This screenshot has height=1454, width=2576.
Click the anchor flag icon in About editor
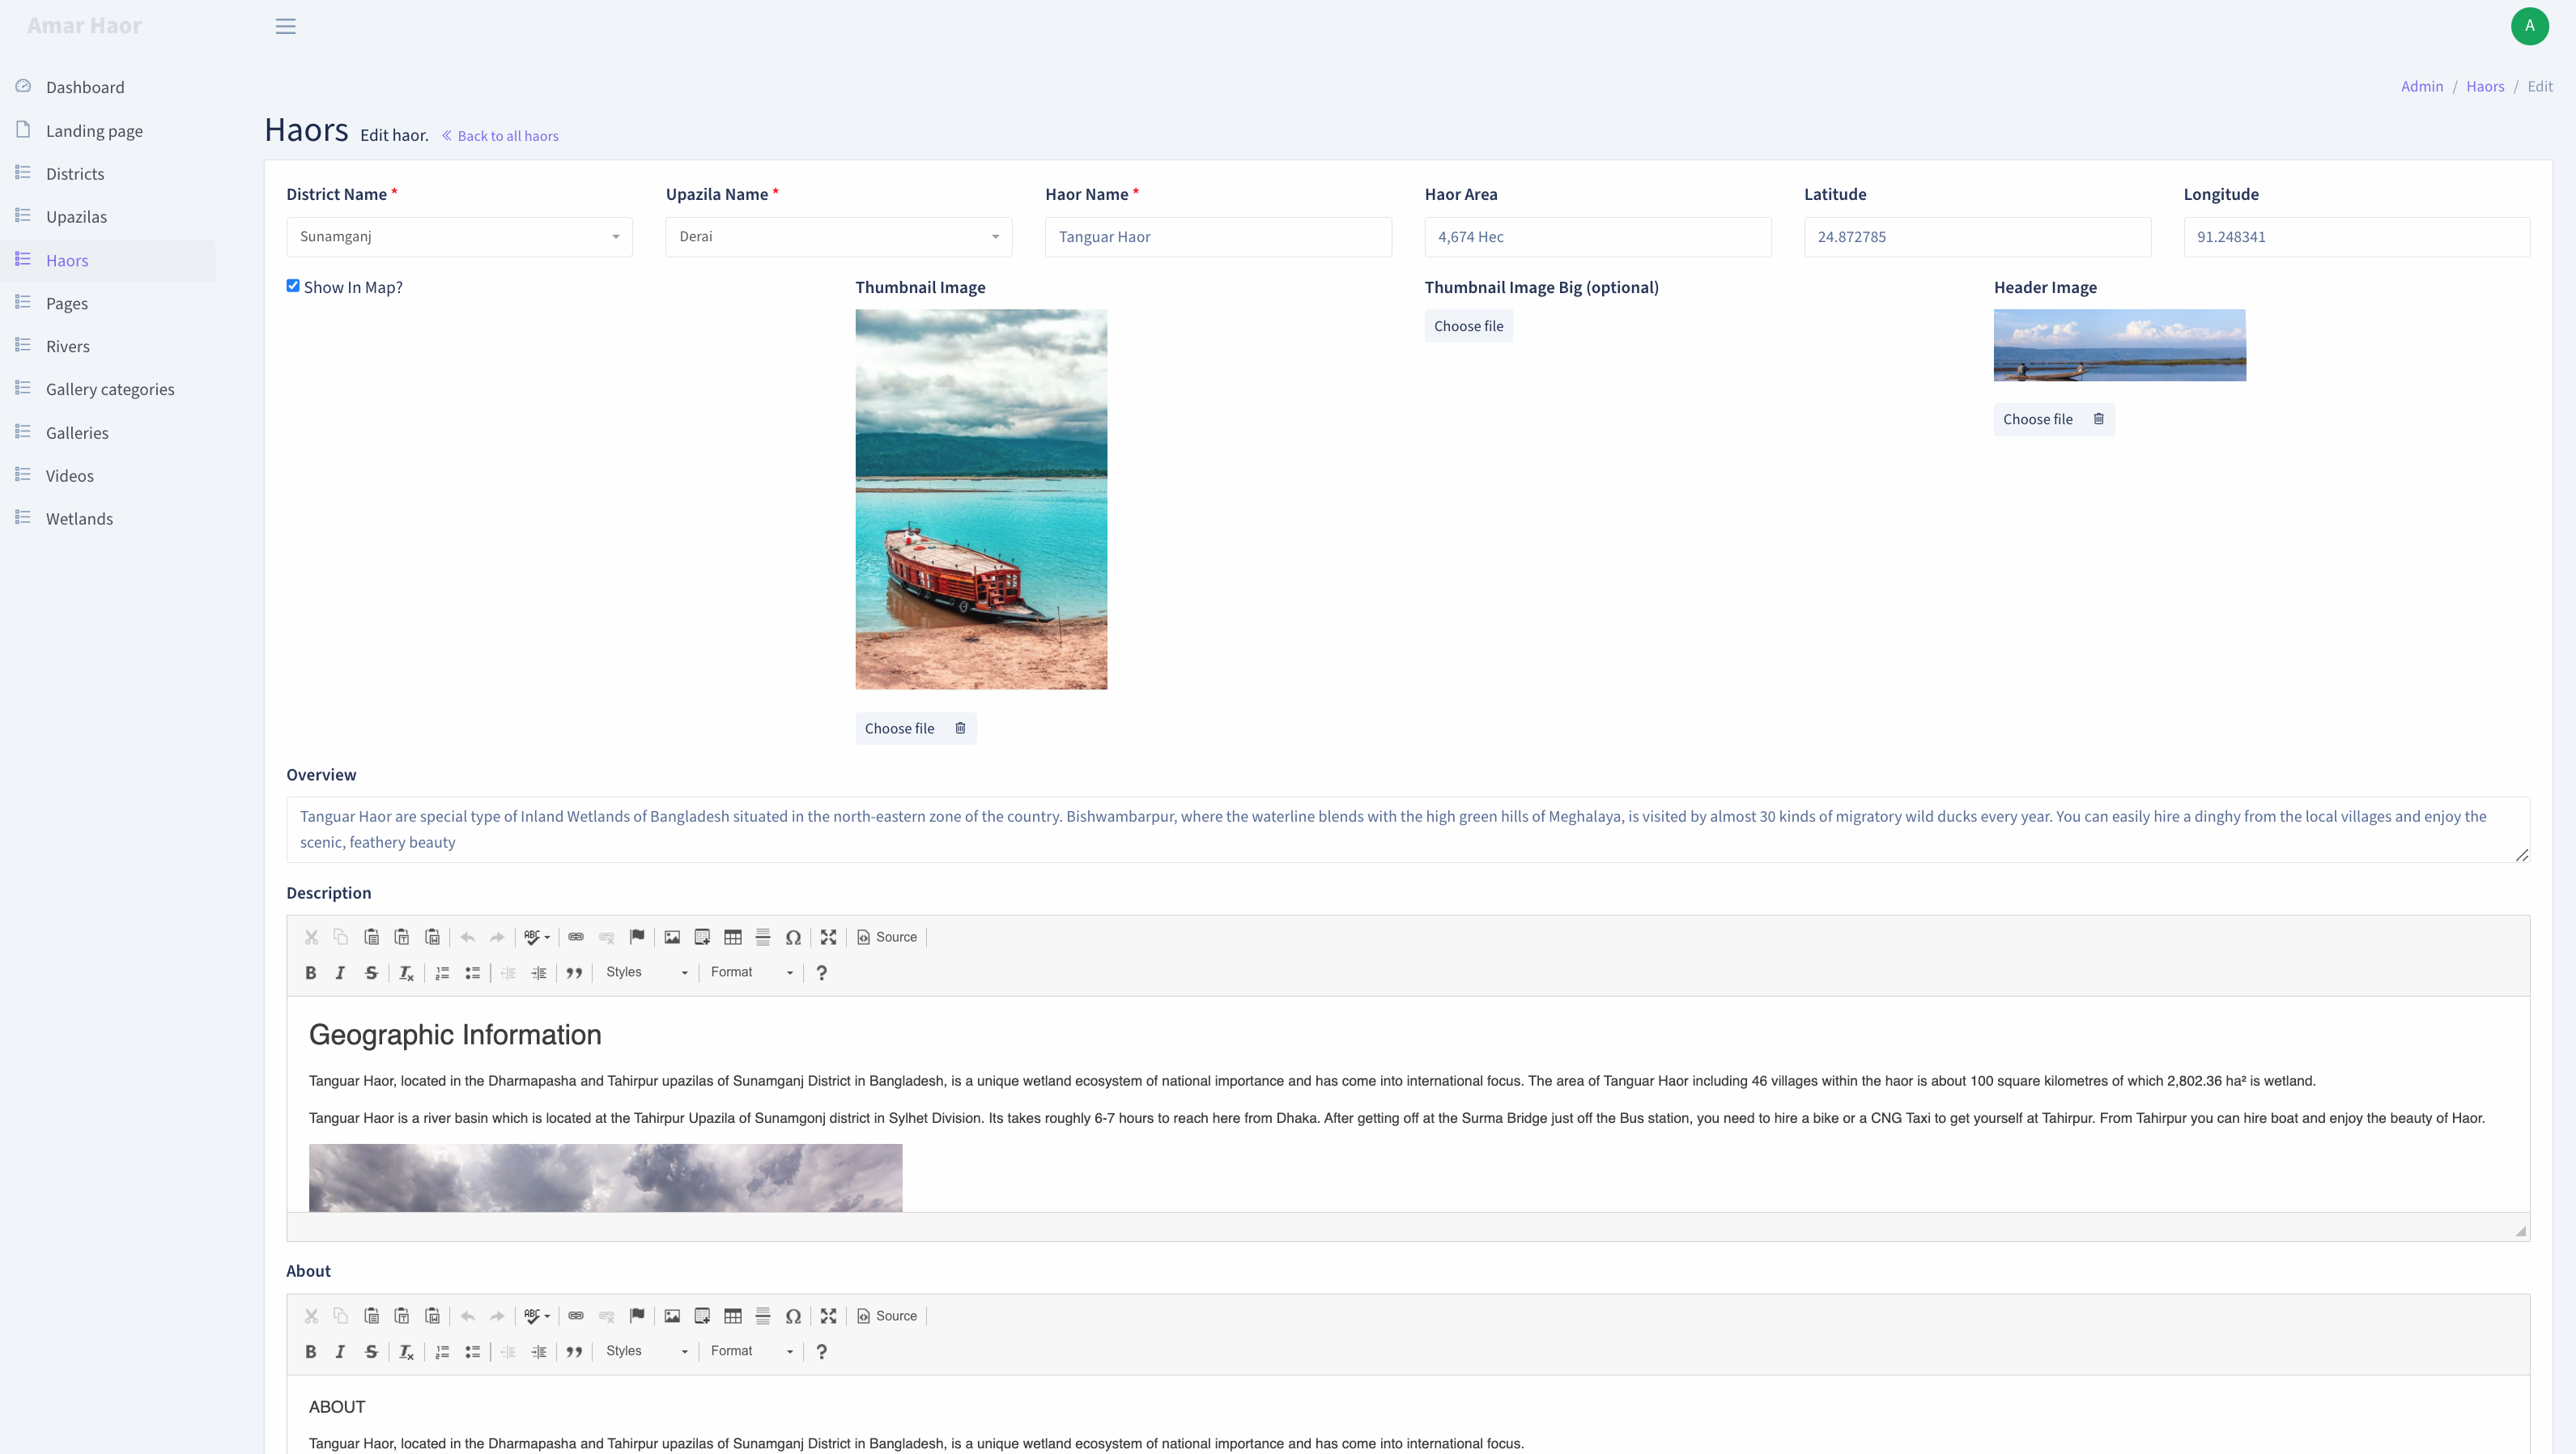(x=637, y=1316)
